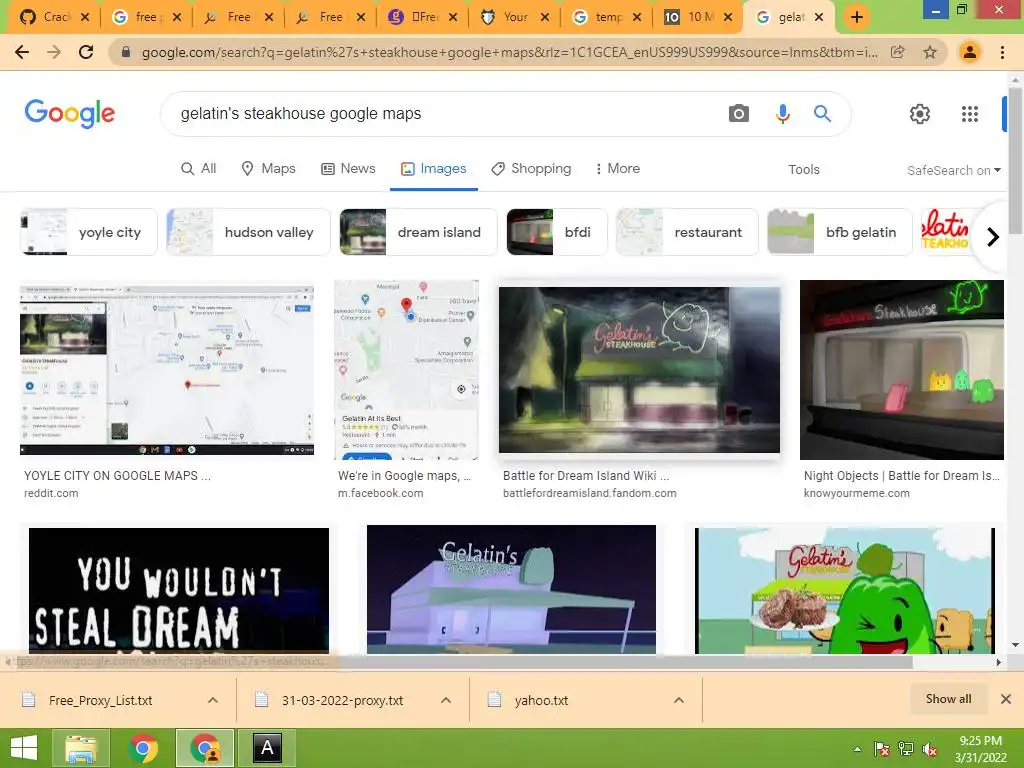Open You Wouldn't Steal Dream image
Viewport: 1024px width, 768px height.
179,590
